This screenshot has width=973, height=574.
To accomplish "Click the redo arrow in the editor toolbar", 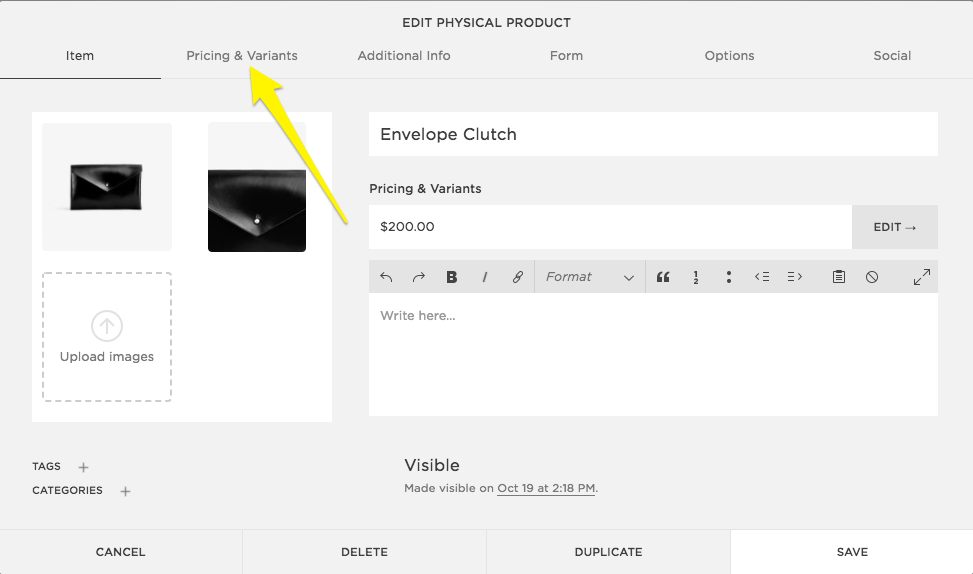I will [x=419, y=277].
